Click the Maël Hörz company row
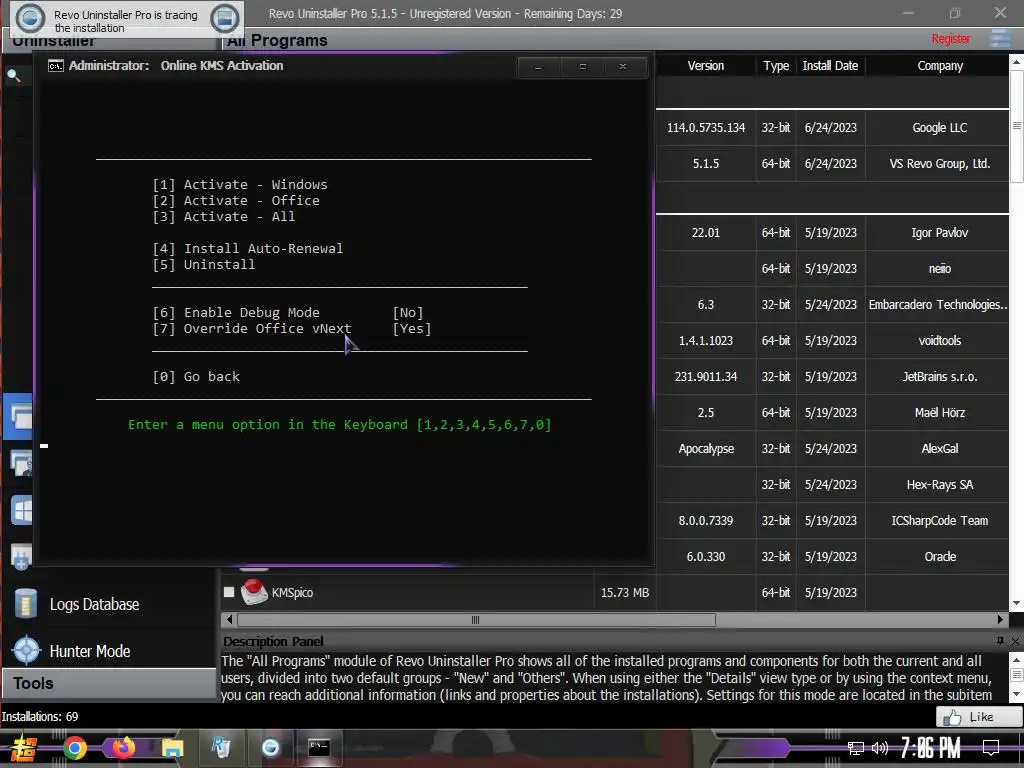This screenshot has width=1024, height=768. point(833,413)
